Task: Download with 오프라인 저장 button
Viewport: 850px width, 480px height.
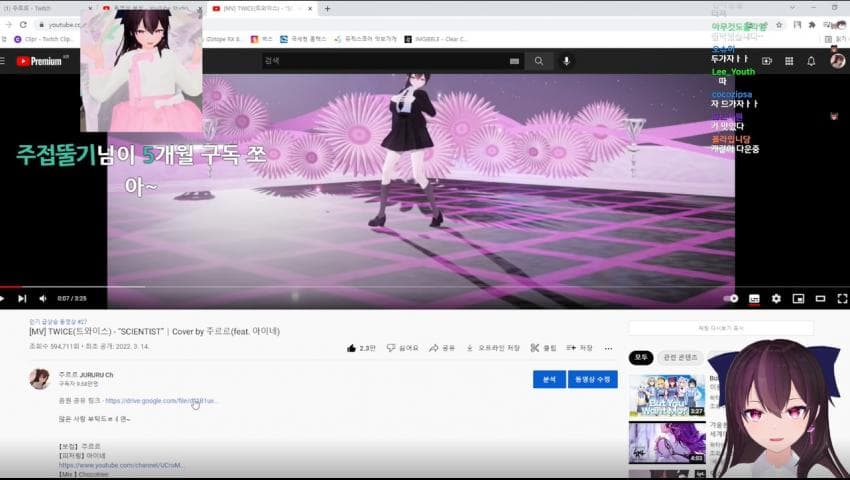Action: pos(493,348)
